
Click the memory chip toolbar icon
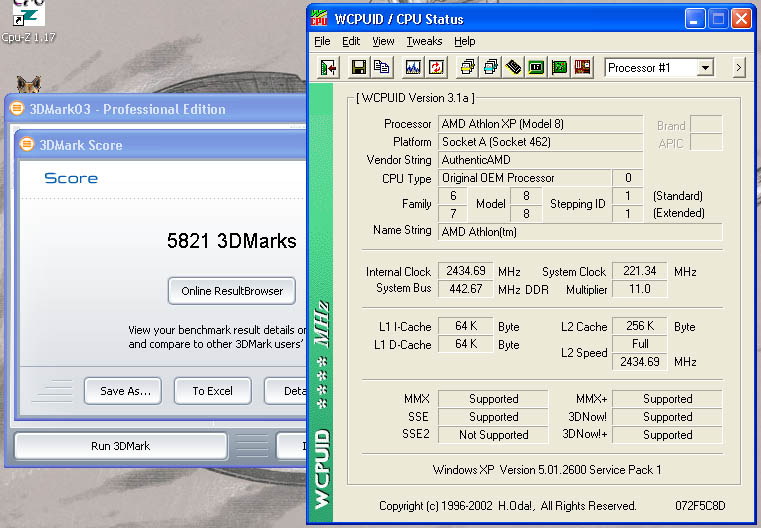513,67
